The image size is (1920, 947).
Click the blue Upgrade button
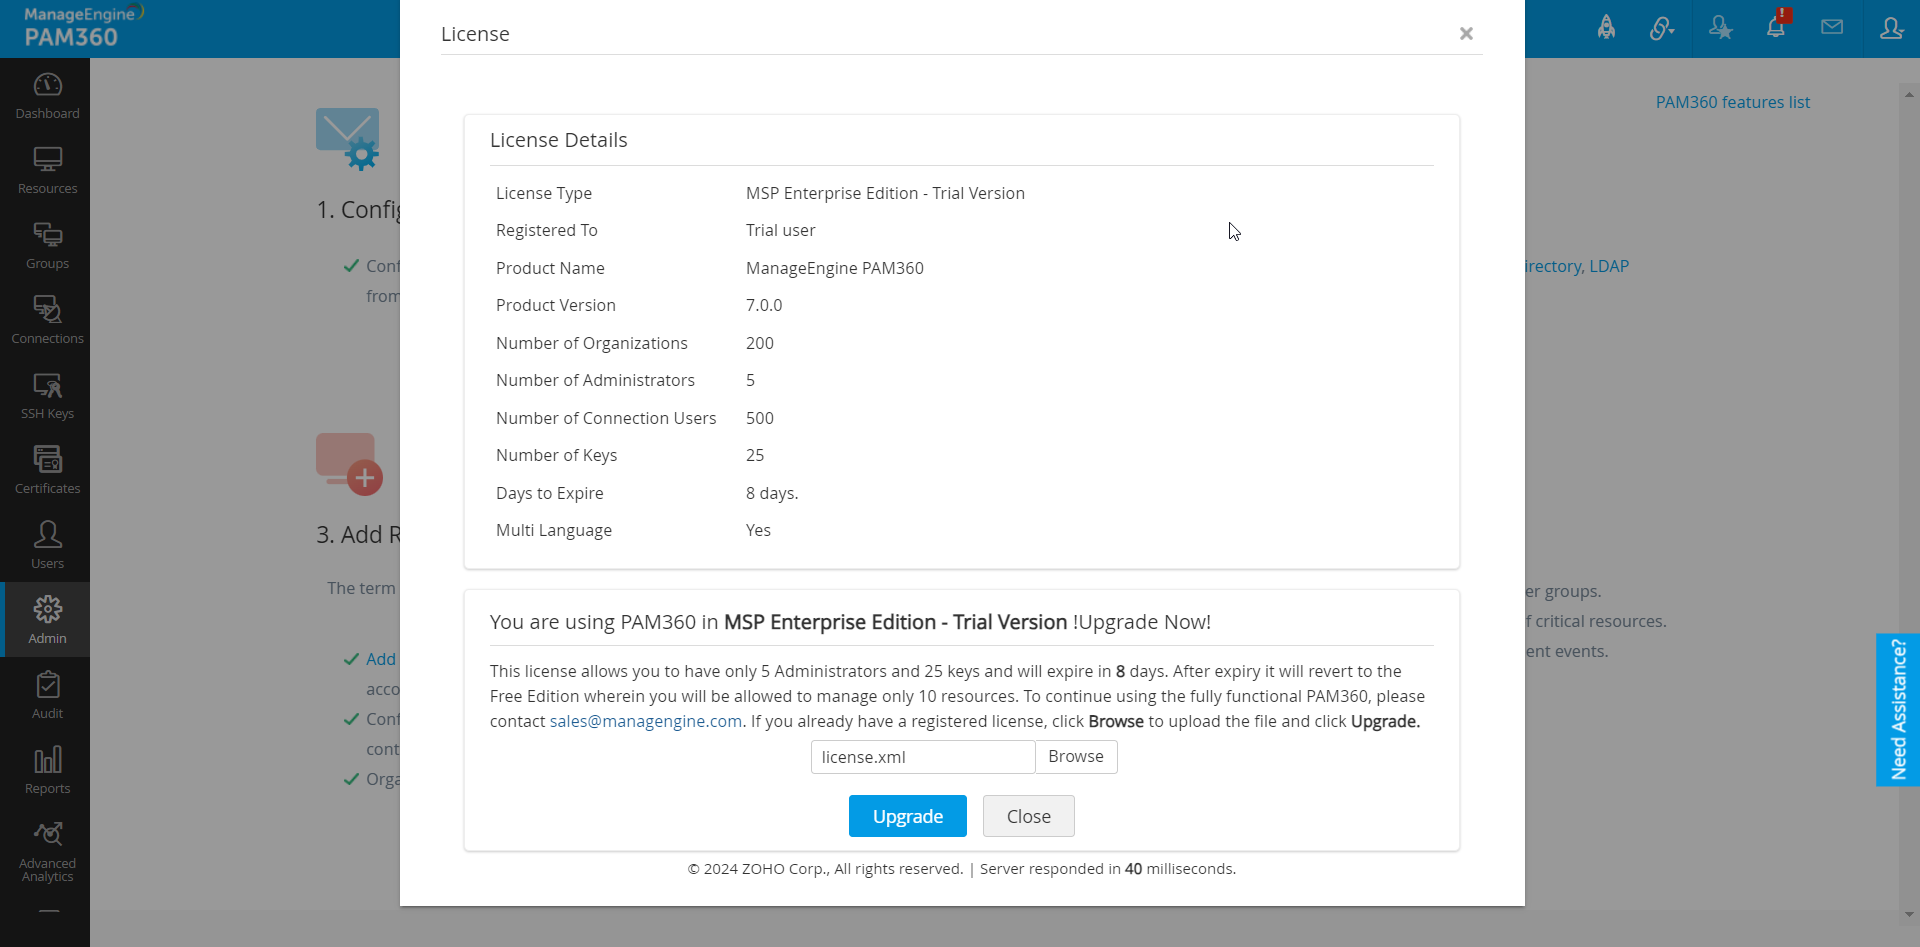tap(907, 816)
